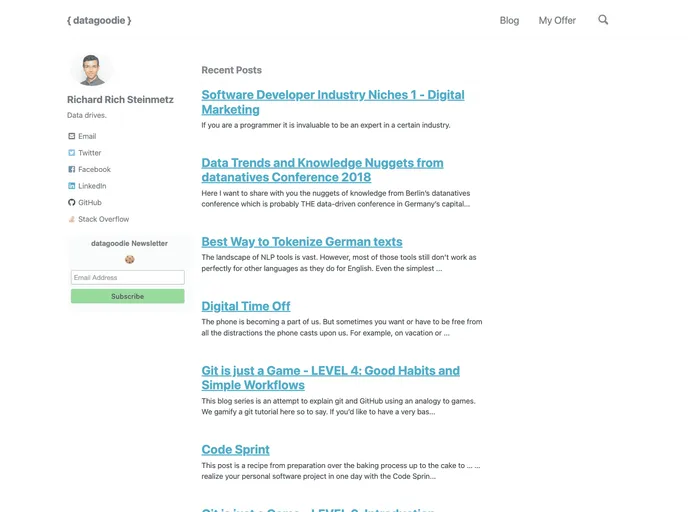Click the GitHub octocat icon

(72, 203)
